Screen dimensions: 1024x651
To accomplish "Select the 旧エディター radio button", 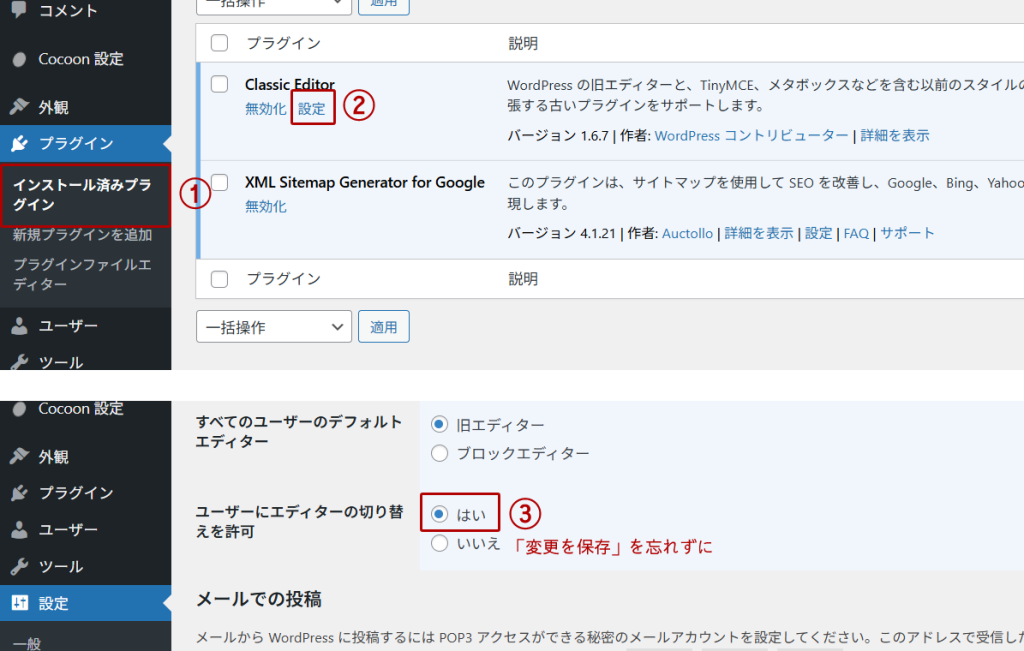I will (440, 424).
